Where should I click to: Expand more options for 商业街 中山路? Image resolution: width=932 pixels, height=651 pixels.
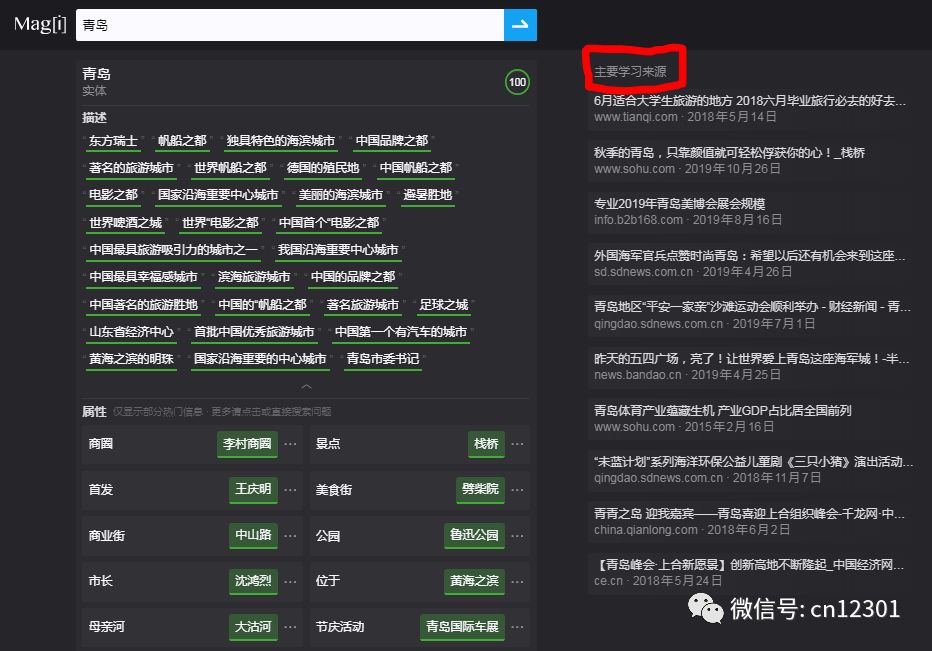pyautogui.click(x=290, y=535)
